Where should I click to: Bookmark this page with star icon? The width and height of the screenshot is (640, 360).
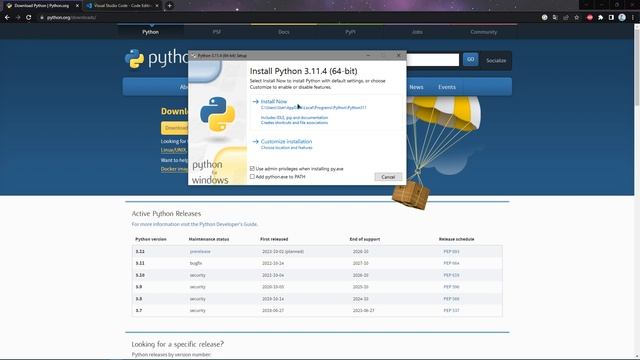click(x=577, y=18)
